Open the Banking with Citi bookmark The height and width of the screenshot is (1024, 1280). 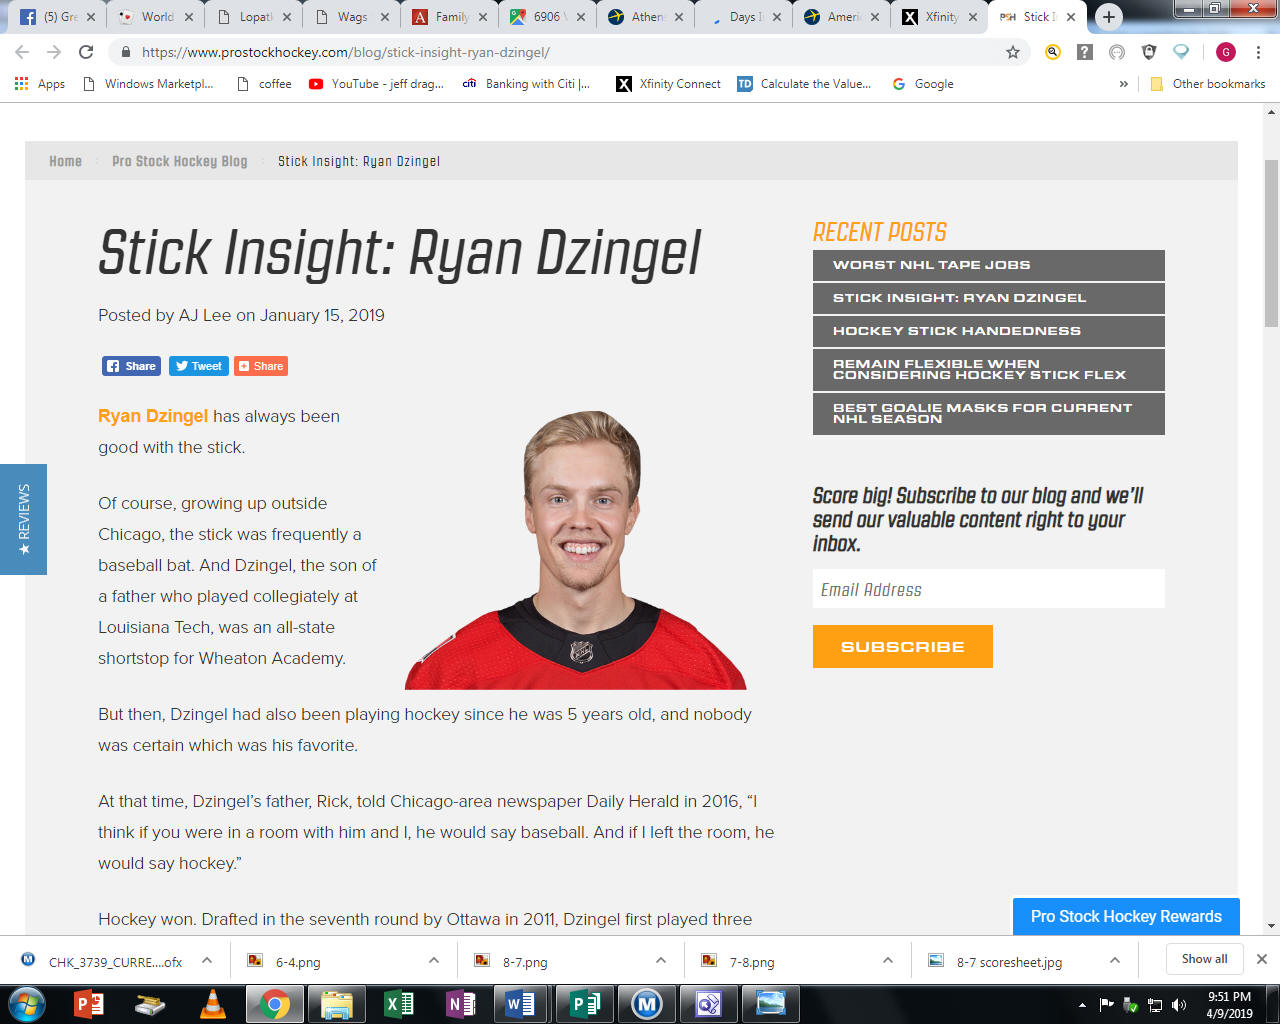(x=526, y=84)
